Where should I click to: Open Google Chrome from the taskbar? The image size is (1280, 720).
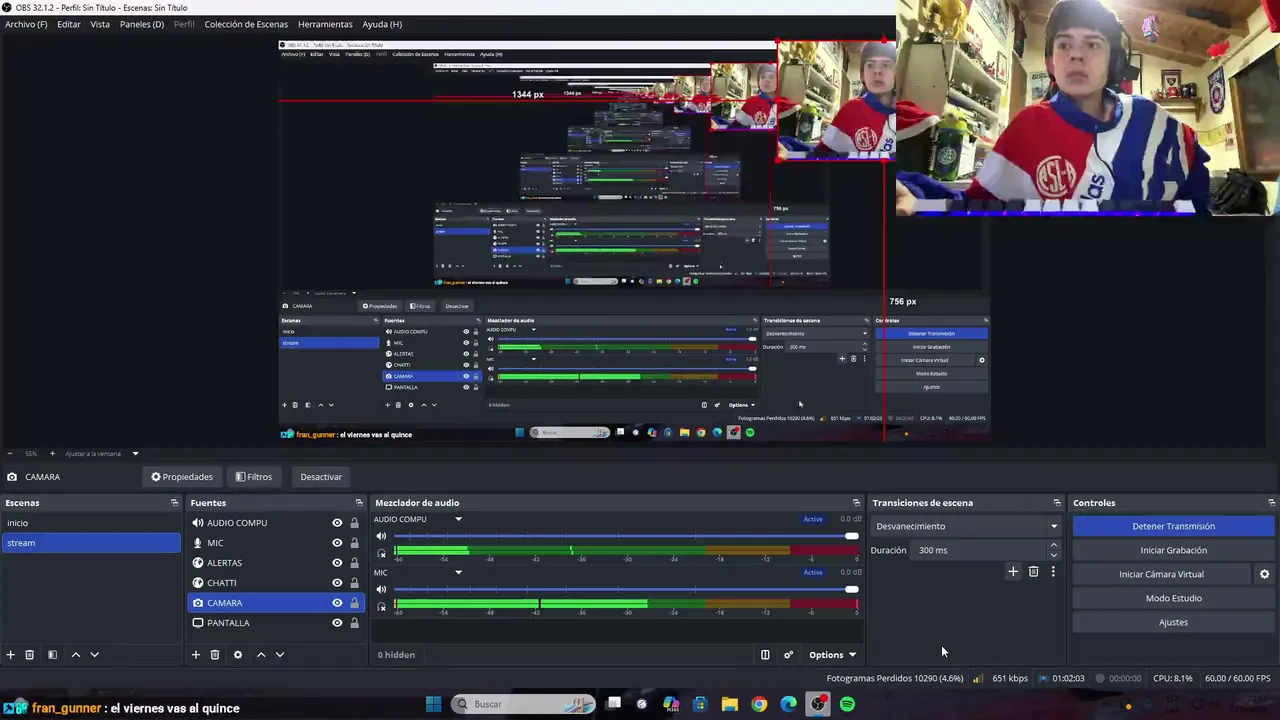[x=760, y=704]
